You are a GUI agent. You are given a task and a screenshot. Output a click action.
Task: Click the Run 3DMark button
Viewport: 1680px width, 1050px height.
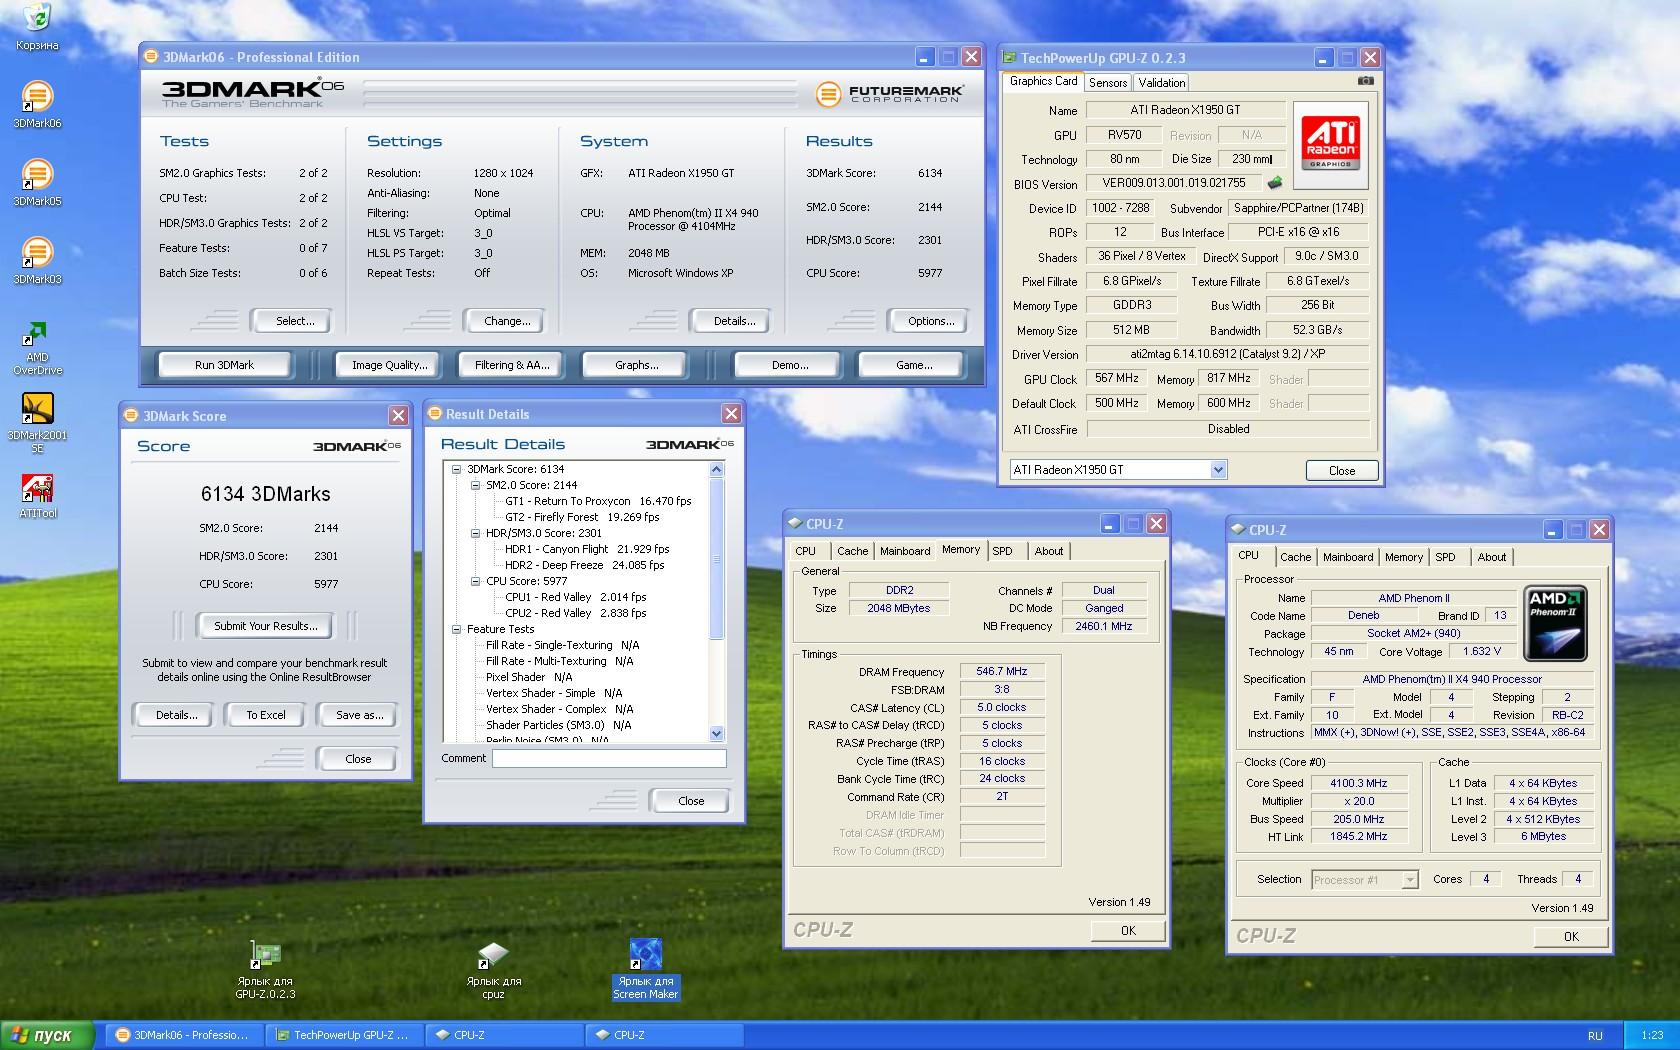224,365
